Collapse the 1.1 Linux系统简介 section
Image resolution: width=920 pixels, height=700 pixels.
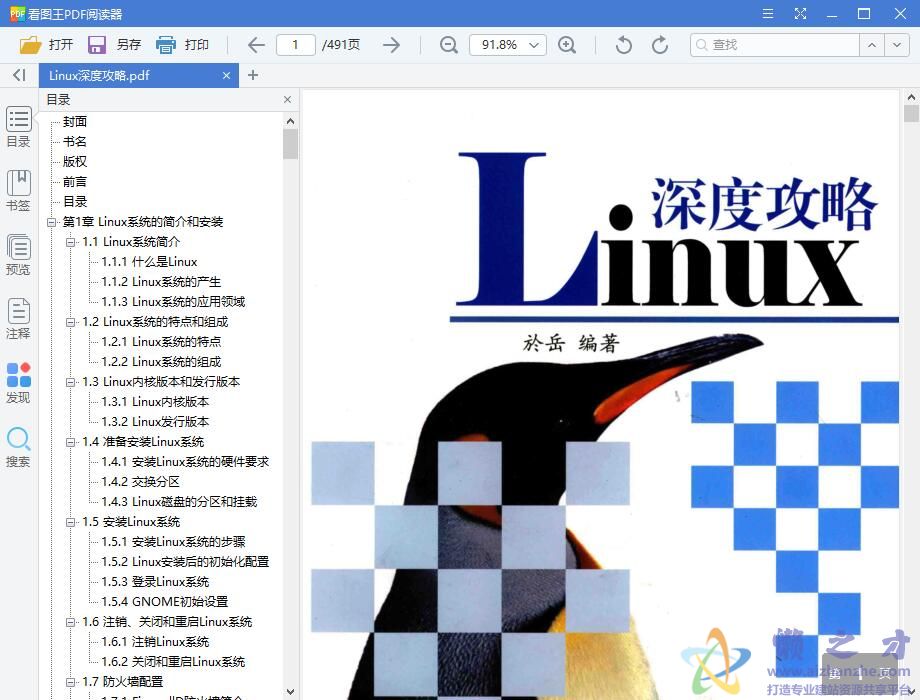tap(70, 241)
